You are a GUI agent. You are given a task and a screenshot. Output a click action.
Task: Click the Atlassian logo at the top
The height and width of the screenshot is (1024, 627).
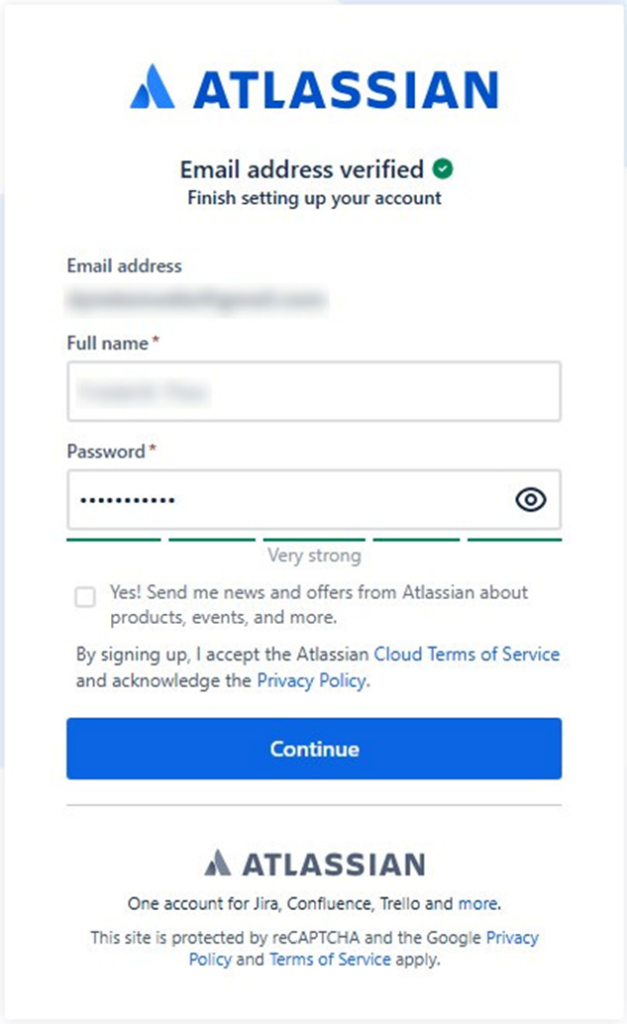click(x=313, y=88)
